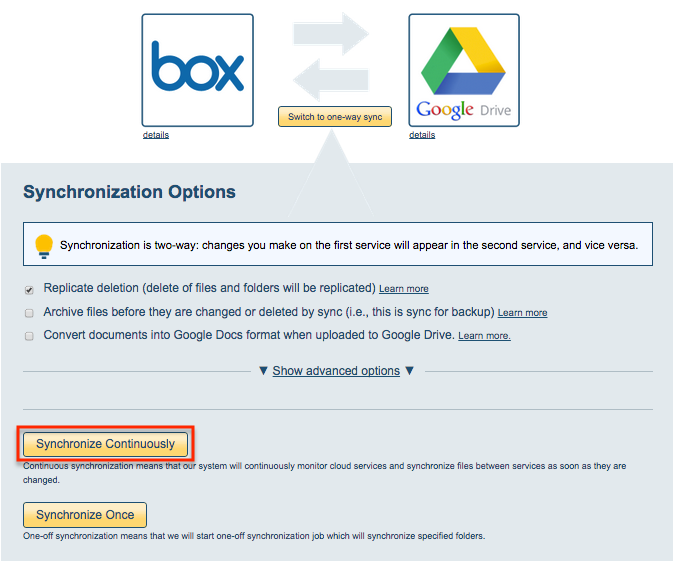Viewport: 673px width, 561px height.
Task: Open details link under Box
Action: click(x=156, y=135)
